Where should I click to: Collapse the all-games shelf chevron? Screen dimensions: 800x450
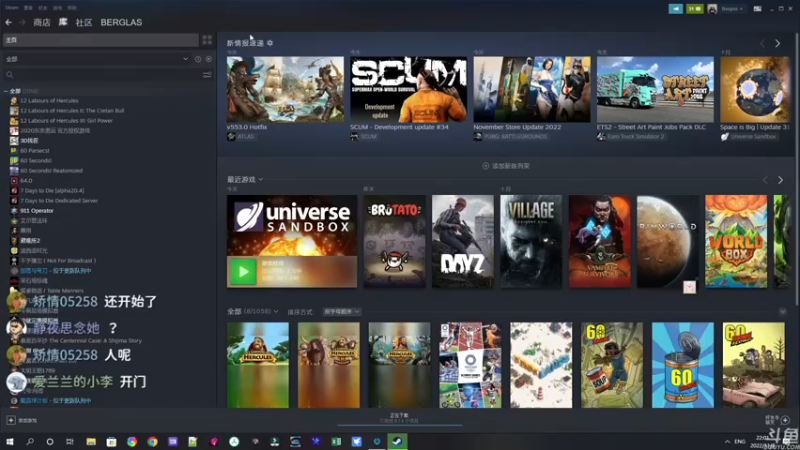click(783, 311)
